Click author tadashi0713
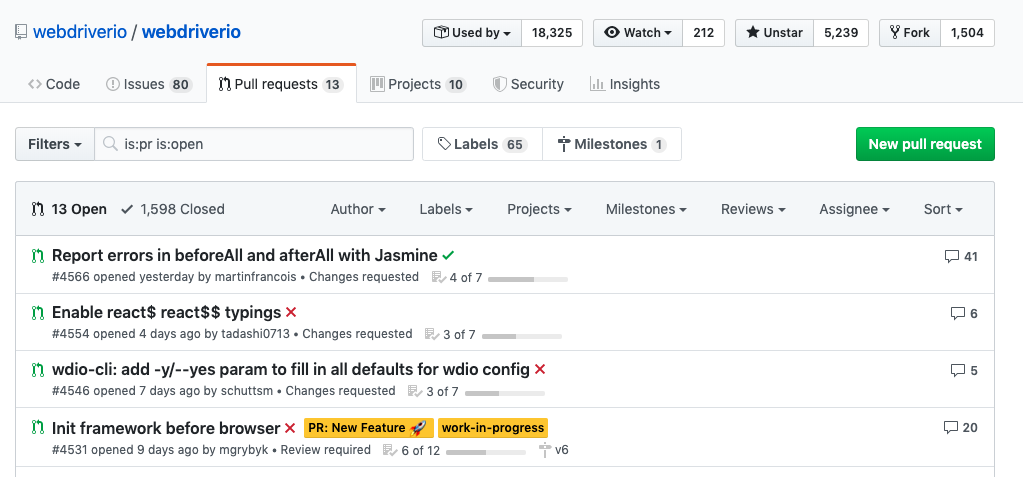 tap(255, 334)
